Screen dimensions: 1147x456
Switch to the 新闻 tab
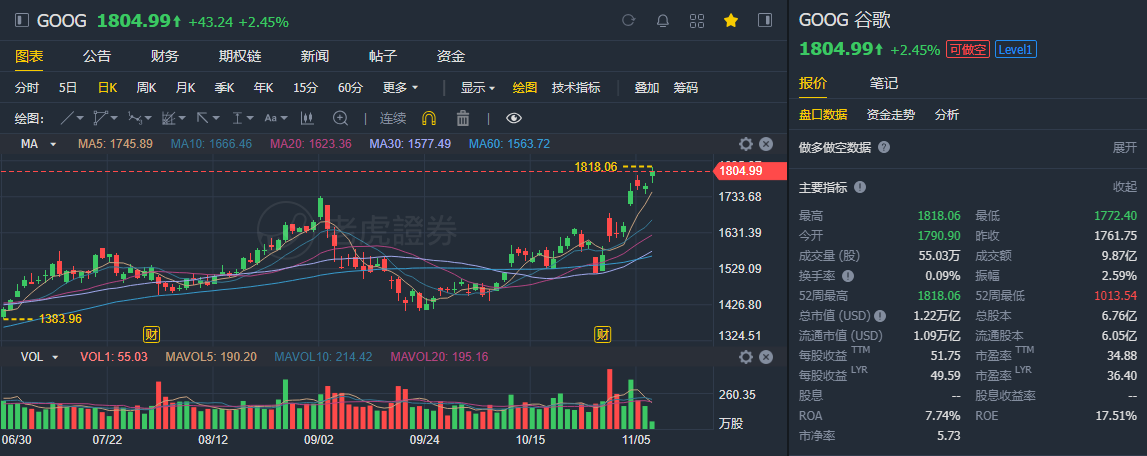click(315, 56)
